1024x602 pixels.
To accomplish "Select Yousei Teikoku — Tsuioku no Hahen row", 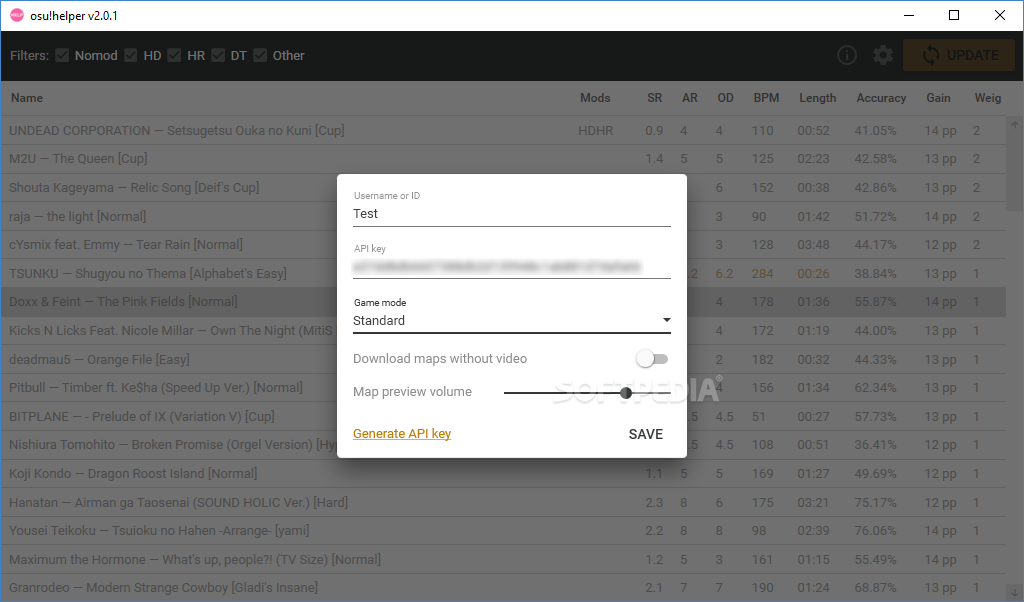I will tap(503, 531).
